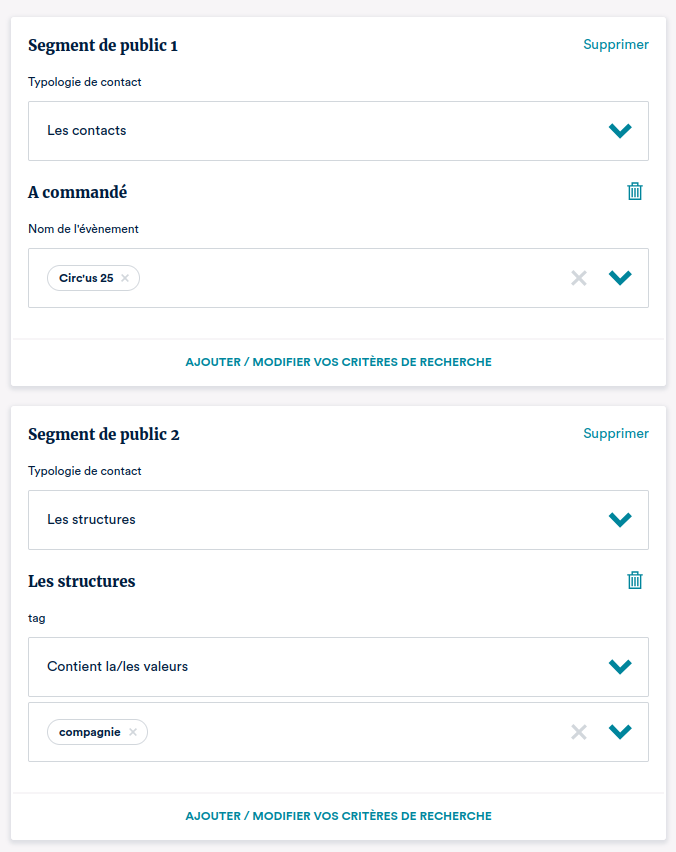Clear all values in the compagnie tag field
Image resolution: width=676 pixels, height=852 pixels.
[x=579, y=732]
